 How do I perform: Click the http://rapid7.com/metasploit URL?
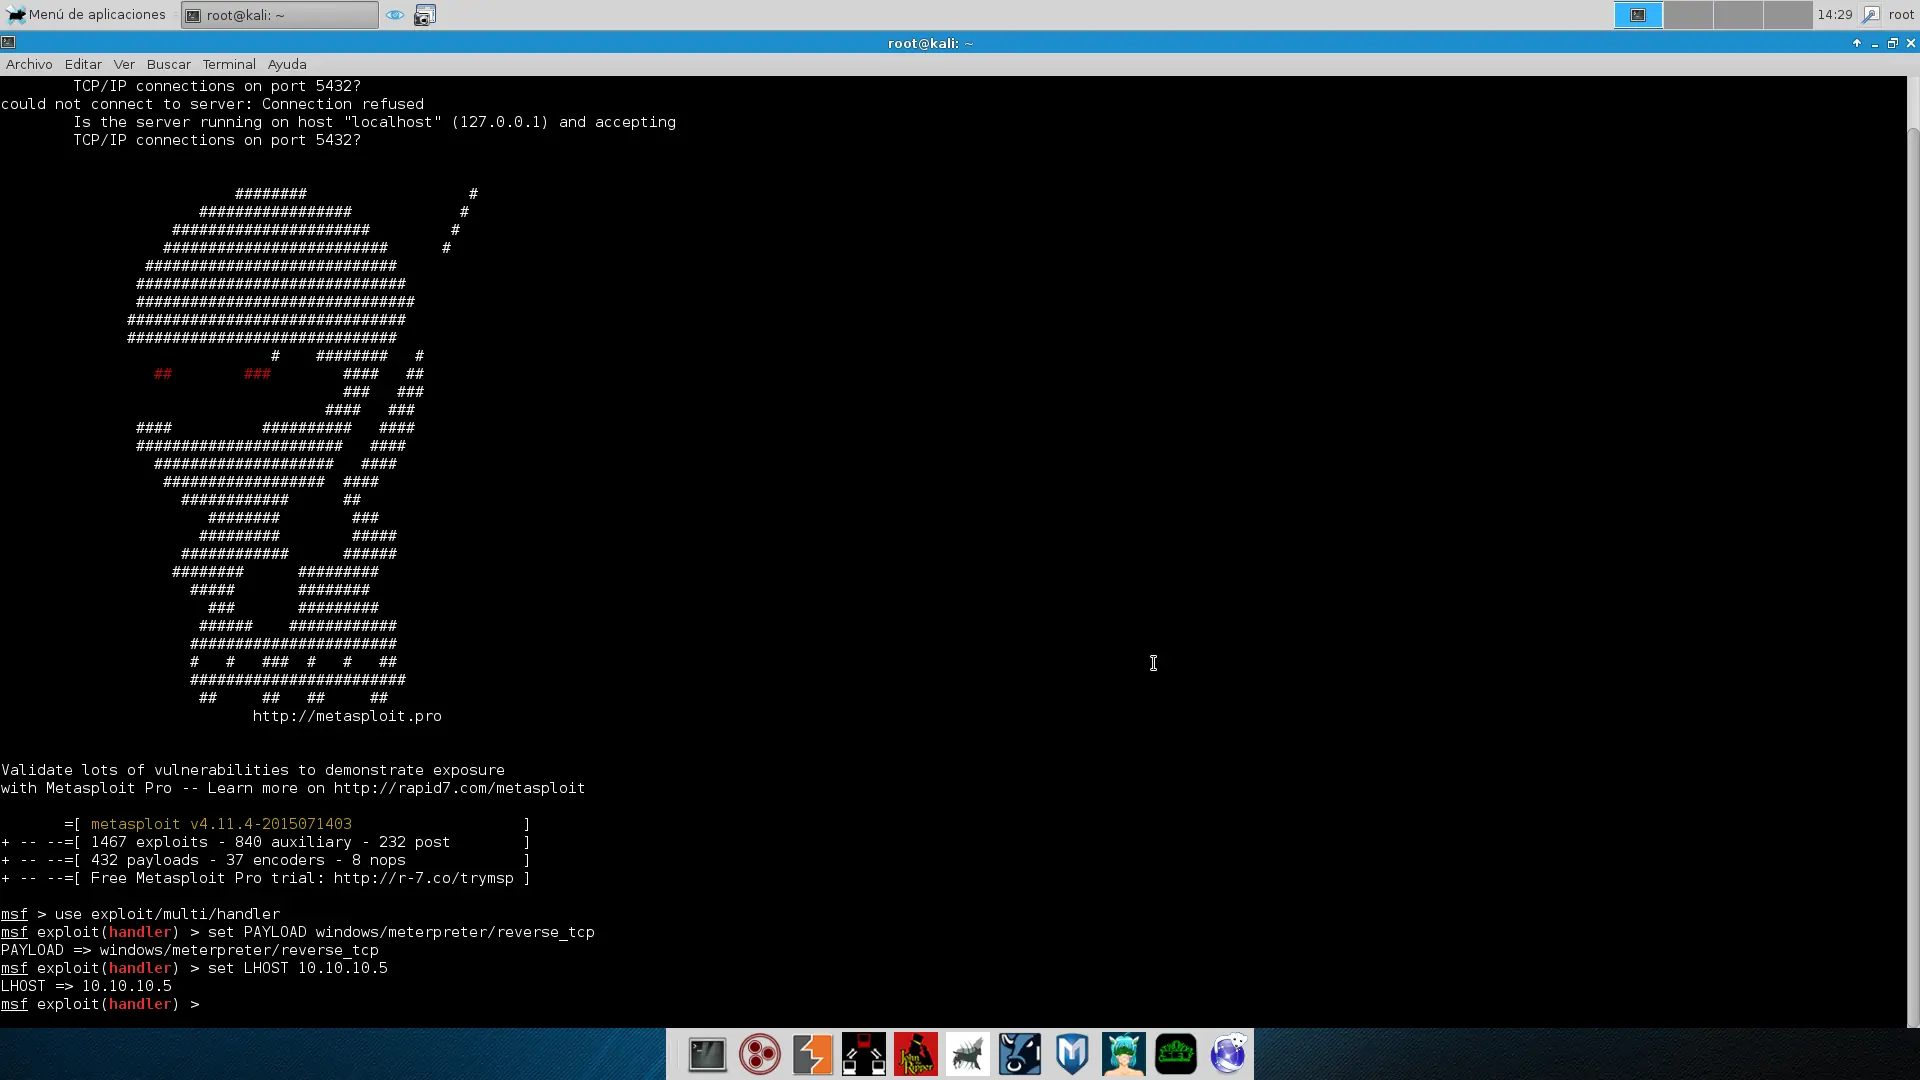tap(459, 788)
